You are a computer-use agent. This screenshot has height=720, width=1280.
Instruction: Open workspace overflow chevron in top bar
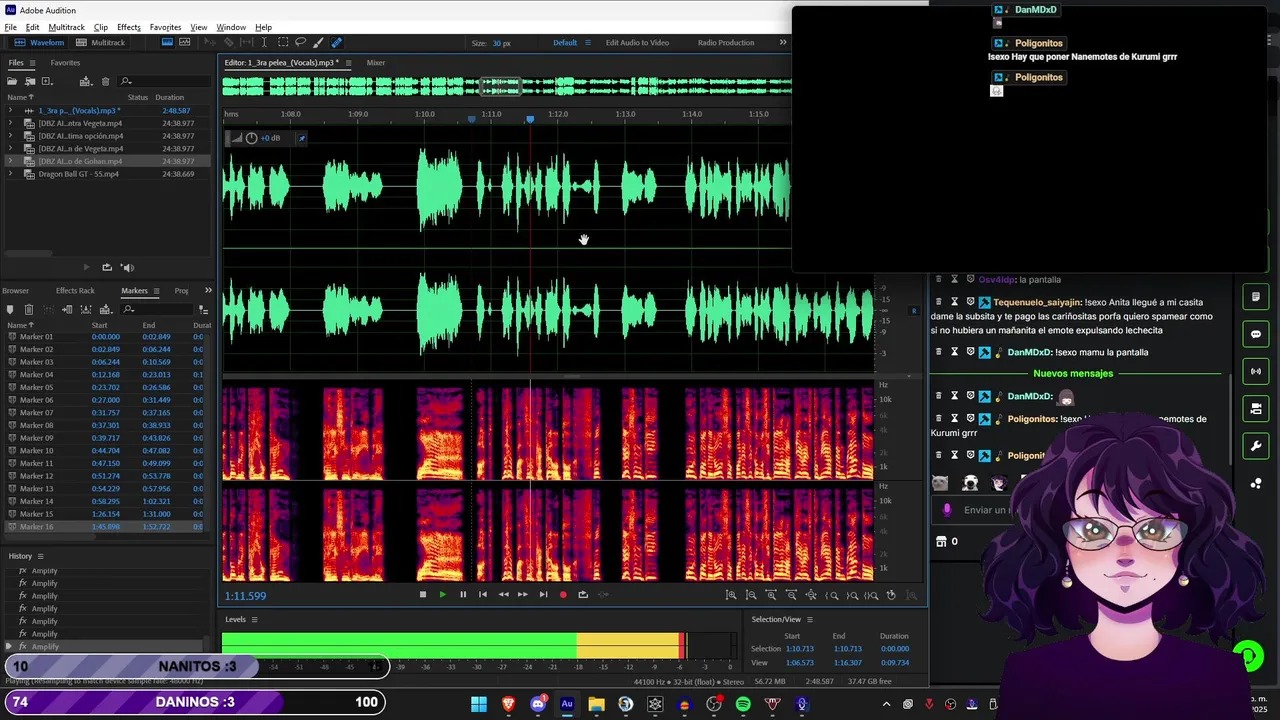[x=783, y=42]
